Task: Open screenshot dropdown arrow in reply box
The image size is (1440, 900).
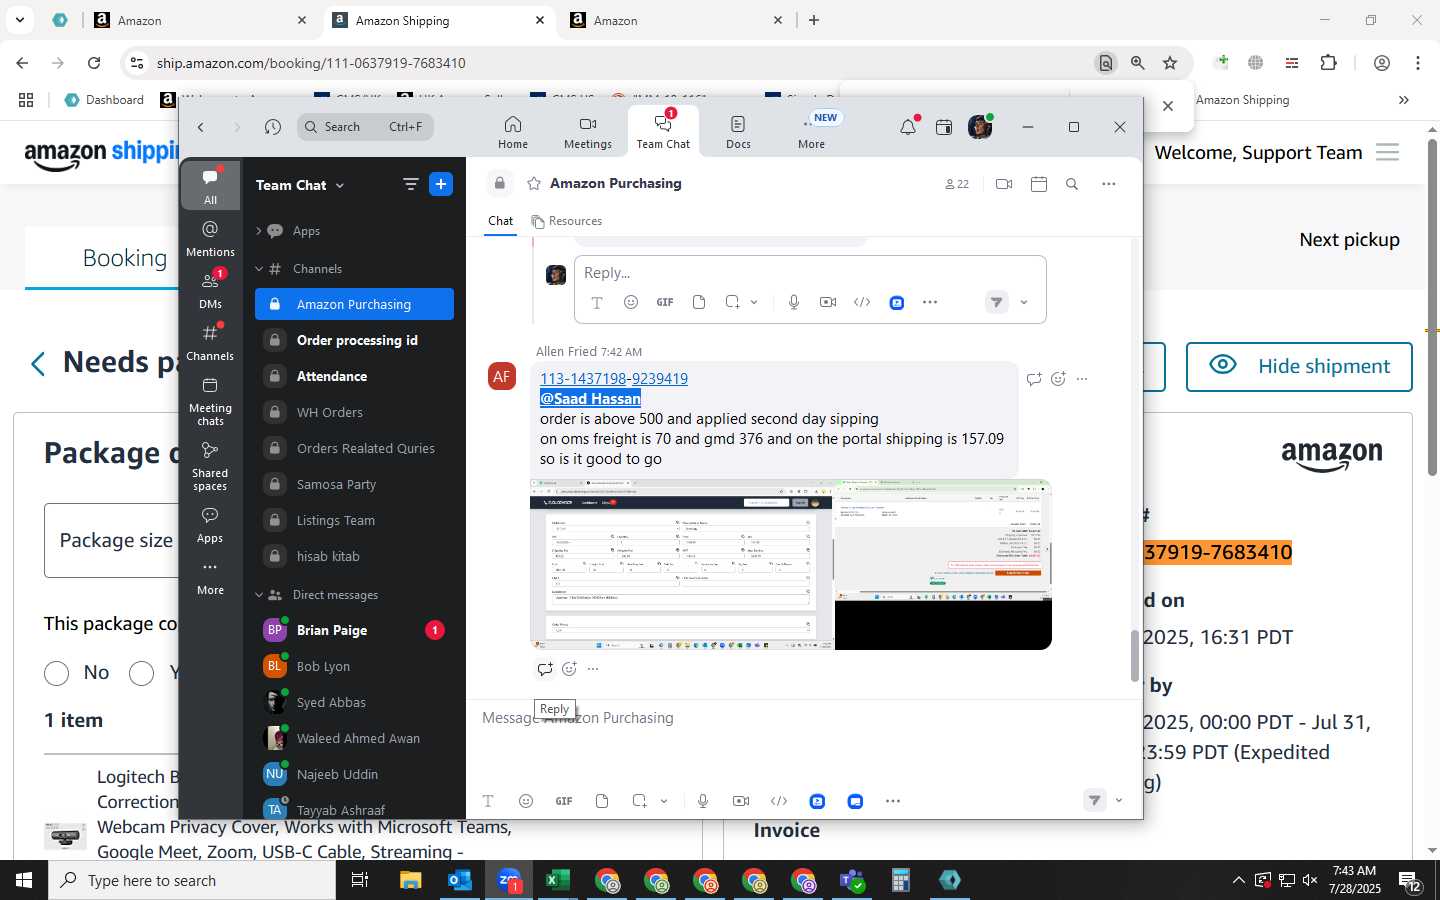Action: [754, 302]
